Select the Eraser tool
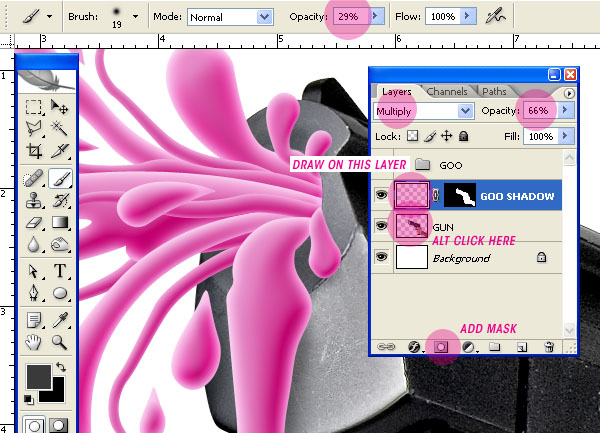 34,223
